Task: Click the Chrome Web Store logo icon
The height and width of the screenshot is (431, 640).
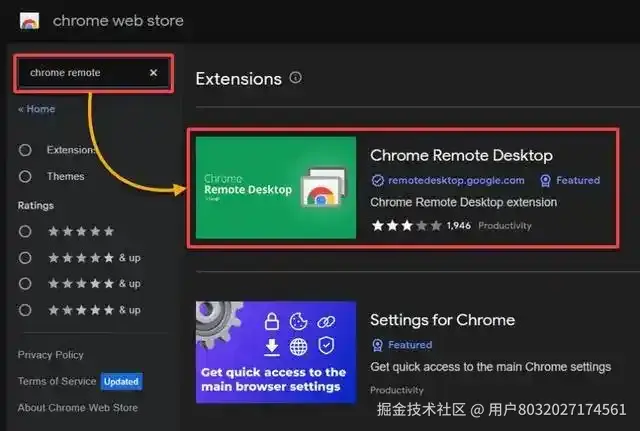Action: 29,20
